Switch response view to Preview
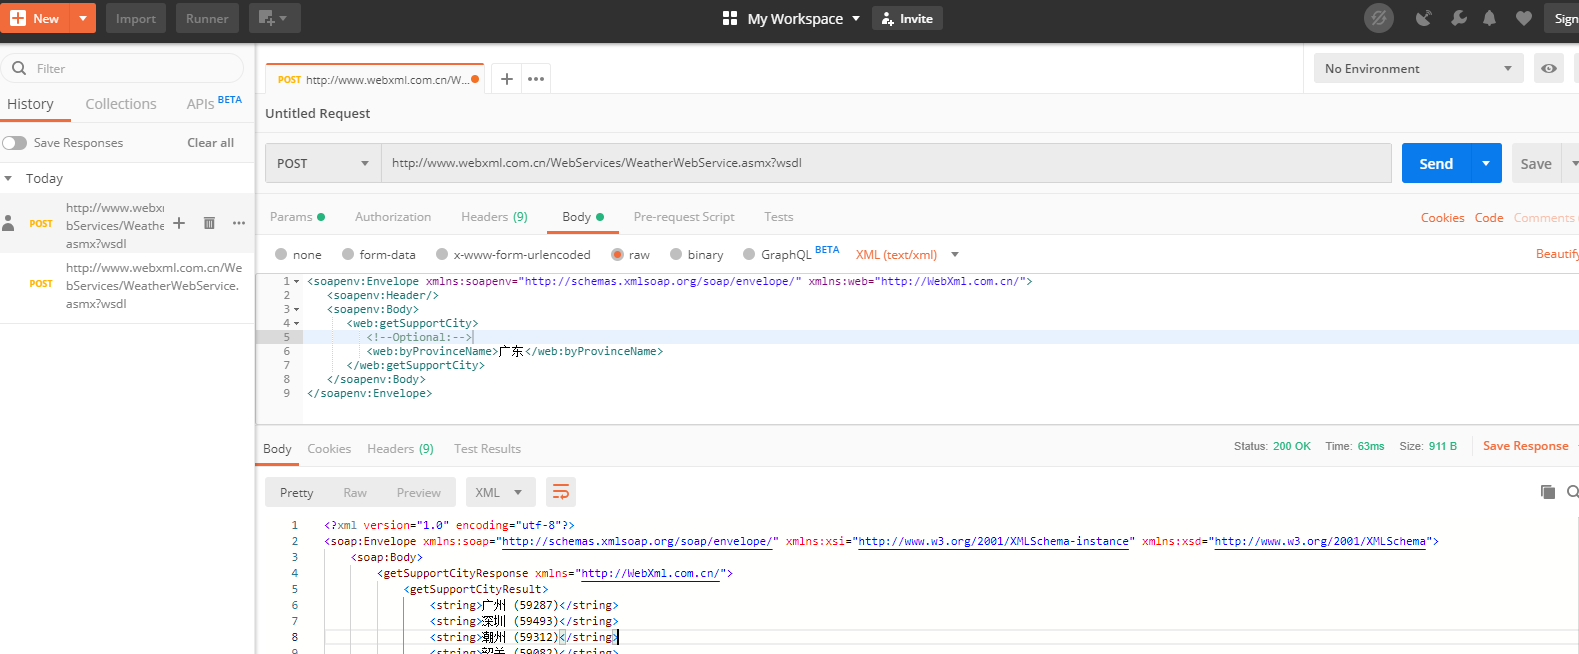This screenshot has width=1579, height=654. coord(418,493)
